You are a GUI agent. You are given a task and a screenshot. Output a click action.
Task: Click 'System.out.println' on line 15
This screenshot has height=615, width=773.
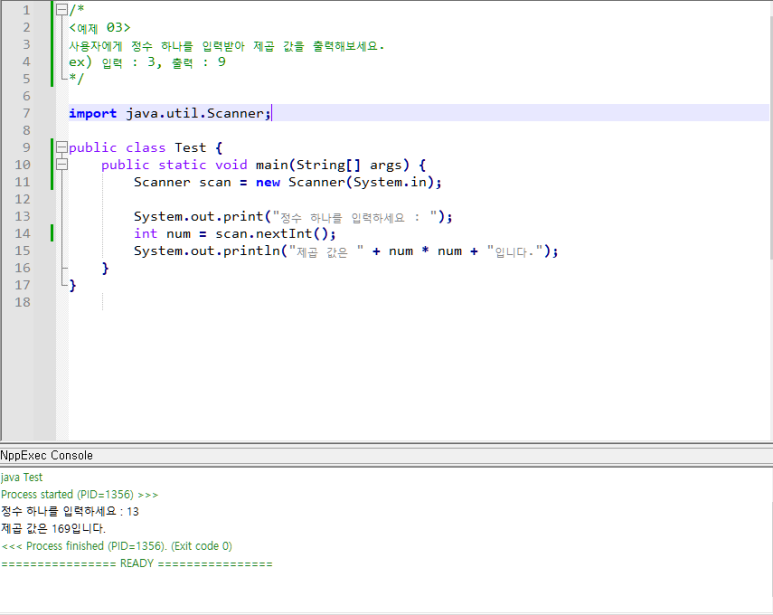[207, 251]
